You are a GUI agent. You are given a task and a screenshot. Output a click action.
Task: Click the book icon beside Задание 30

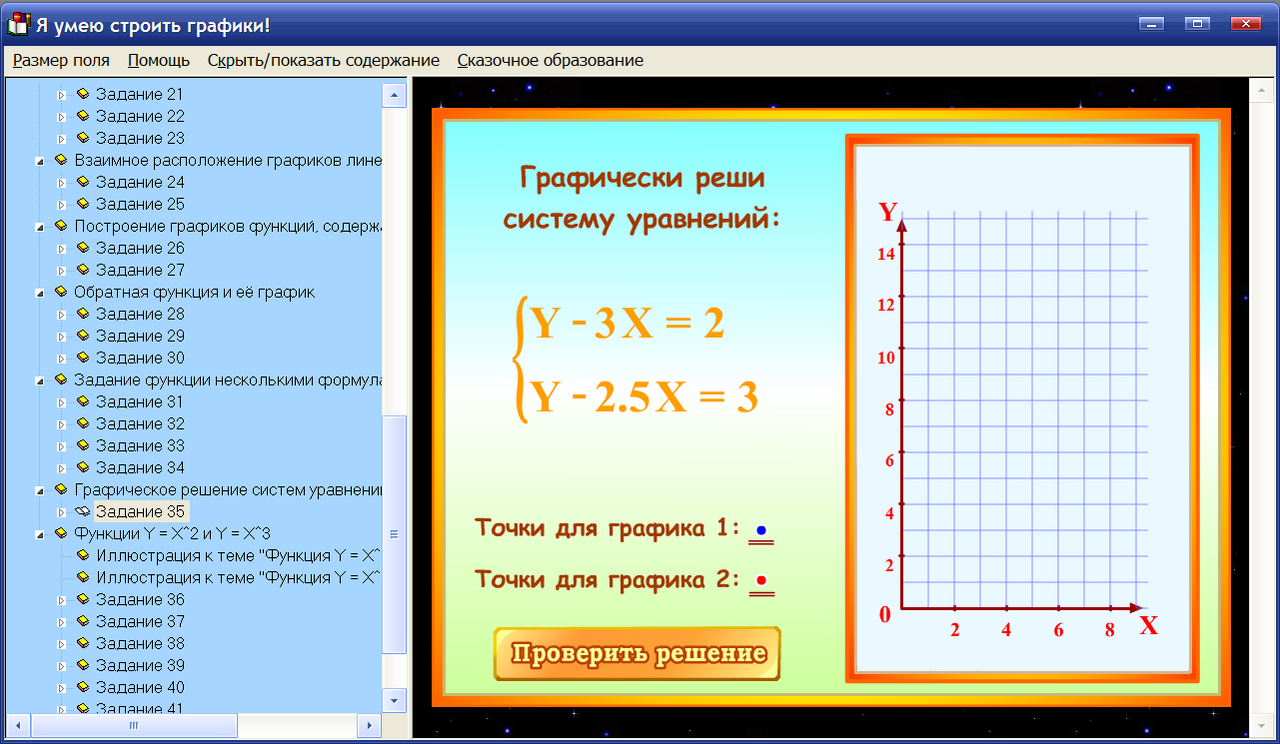point(81,358)
